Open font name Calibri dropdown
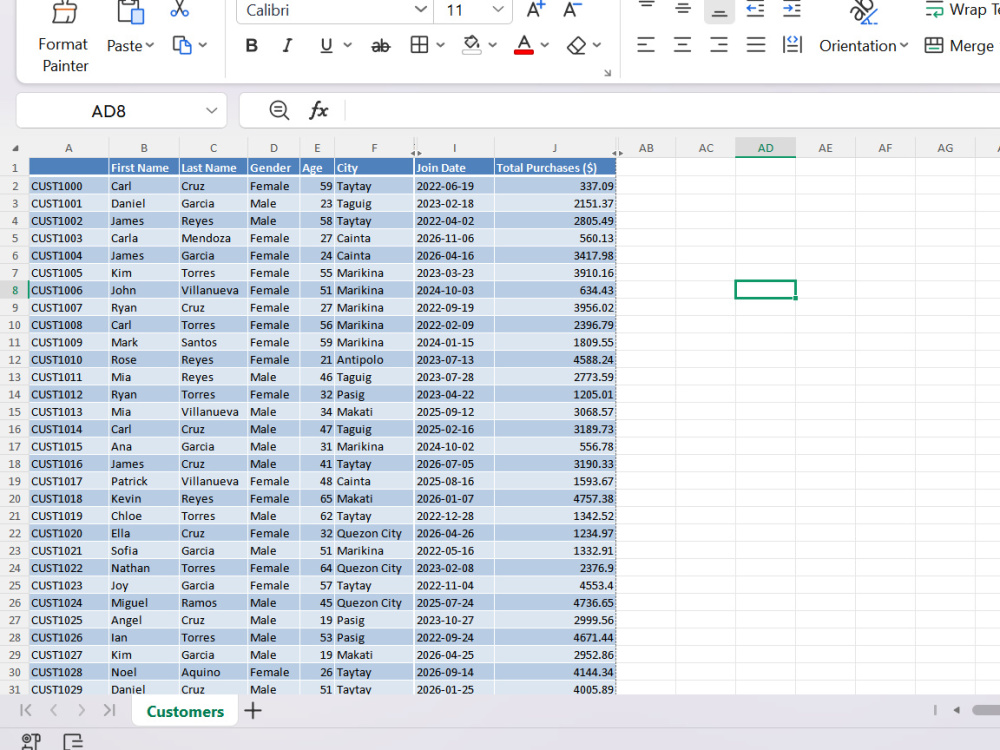 coord(420,10)
